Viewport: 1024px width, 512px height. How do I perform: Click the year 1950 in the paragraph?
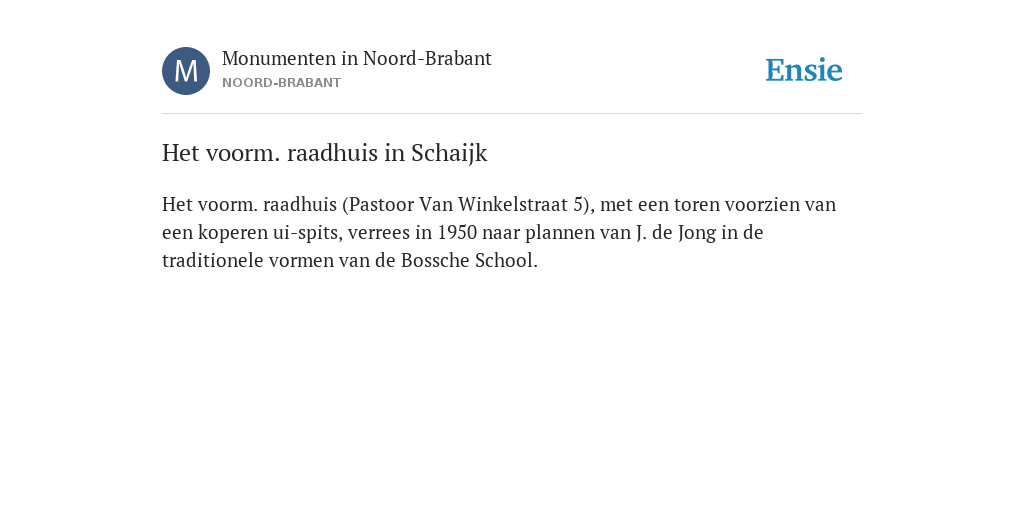click(x=457, y=233)
